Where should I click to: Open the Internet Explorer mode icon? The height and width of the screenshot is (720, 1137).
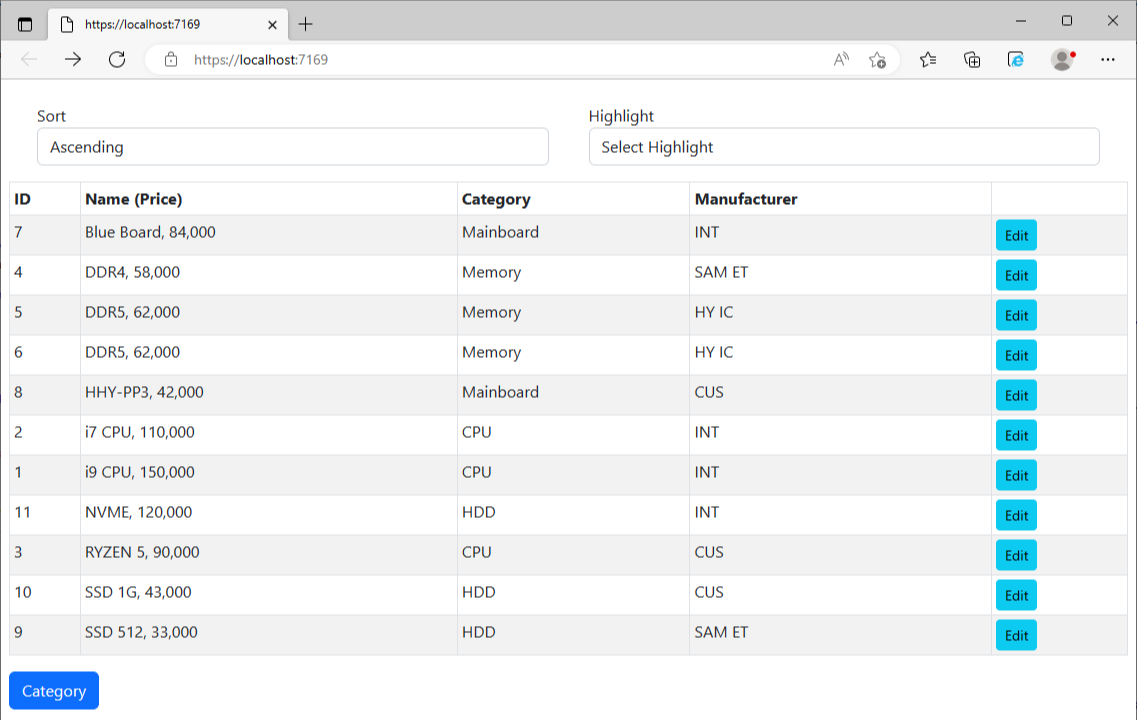coord(1015,59)
